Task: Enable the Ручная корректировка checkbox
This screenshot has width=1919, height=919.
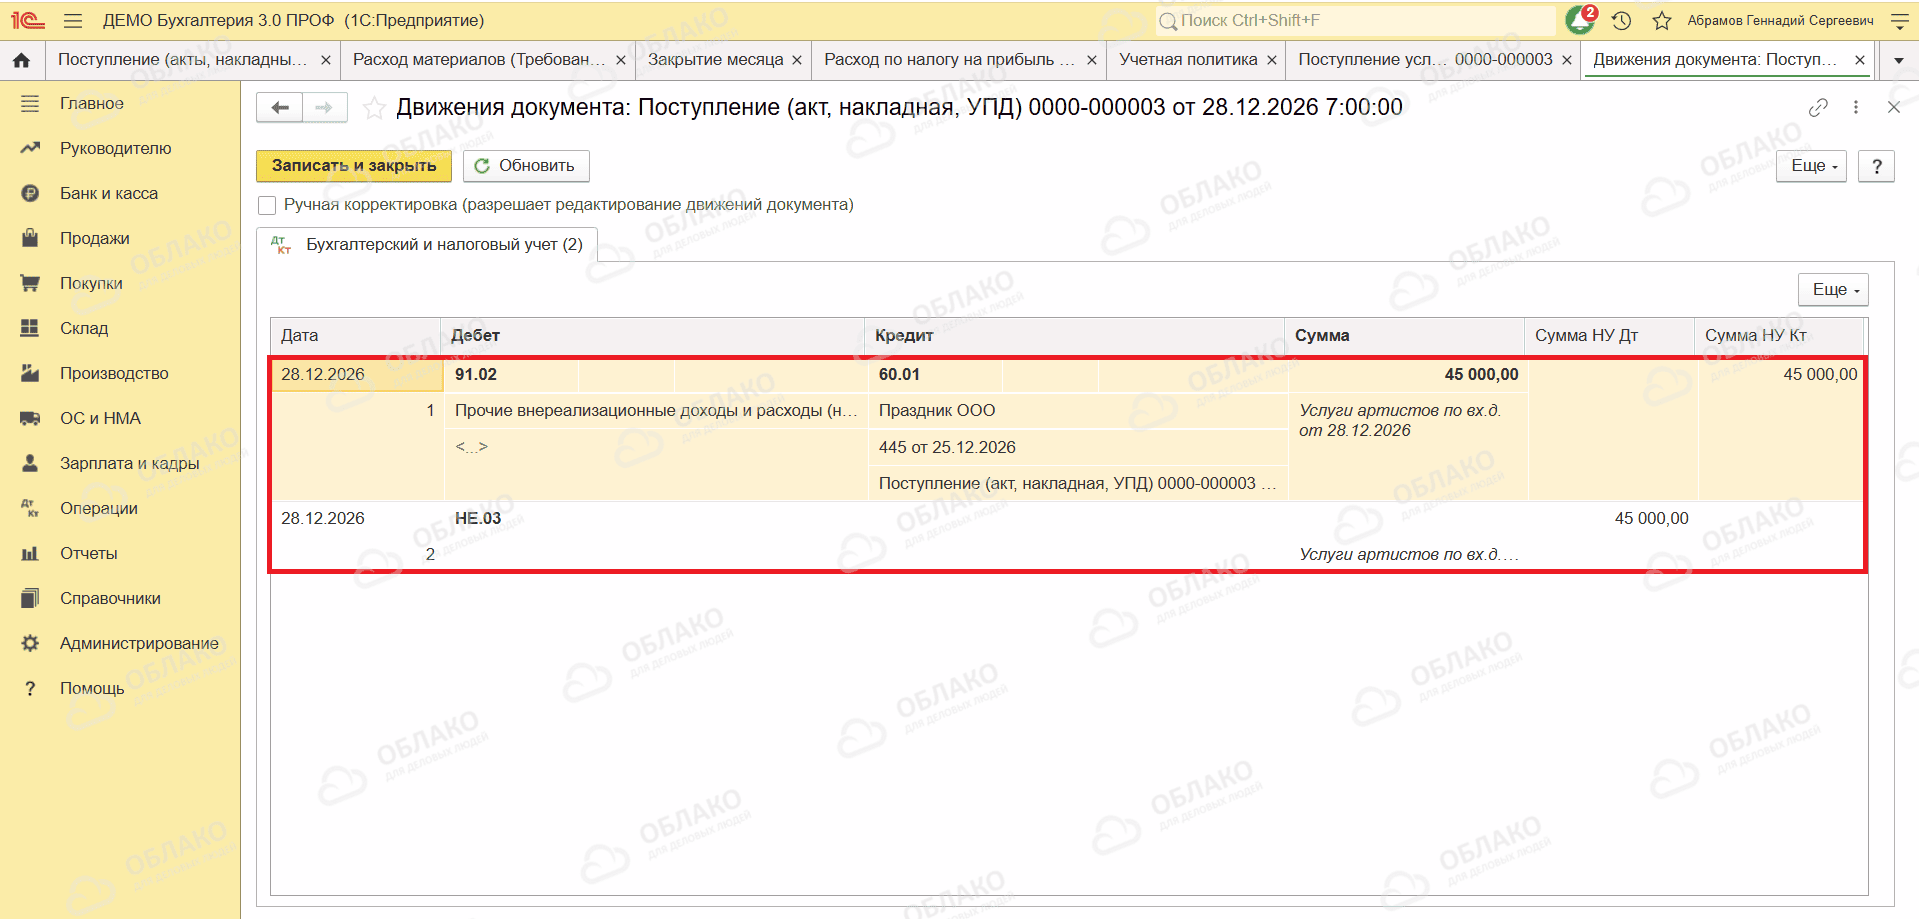Action: [x=267, y=205]
